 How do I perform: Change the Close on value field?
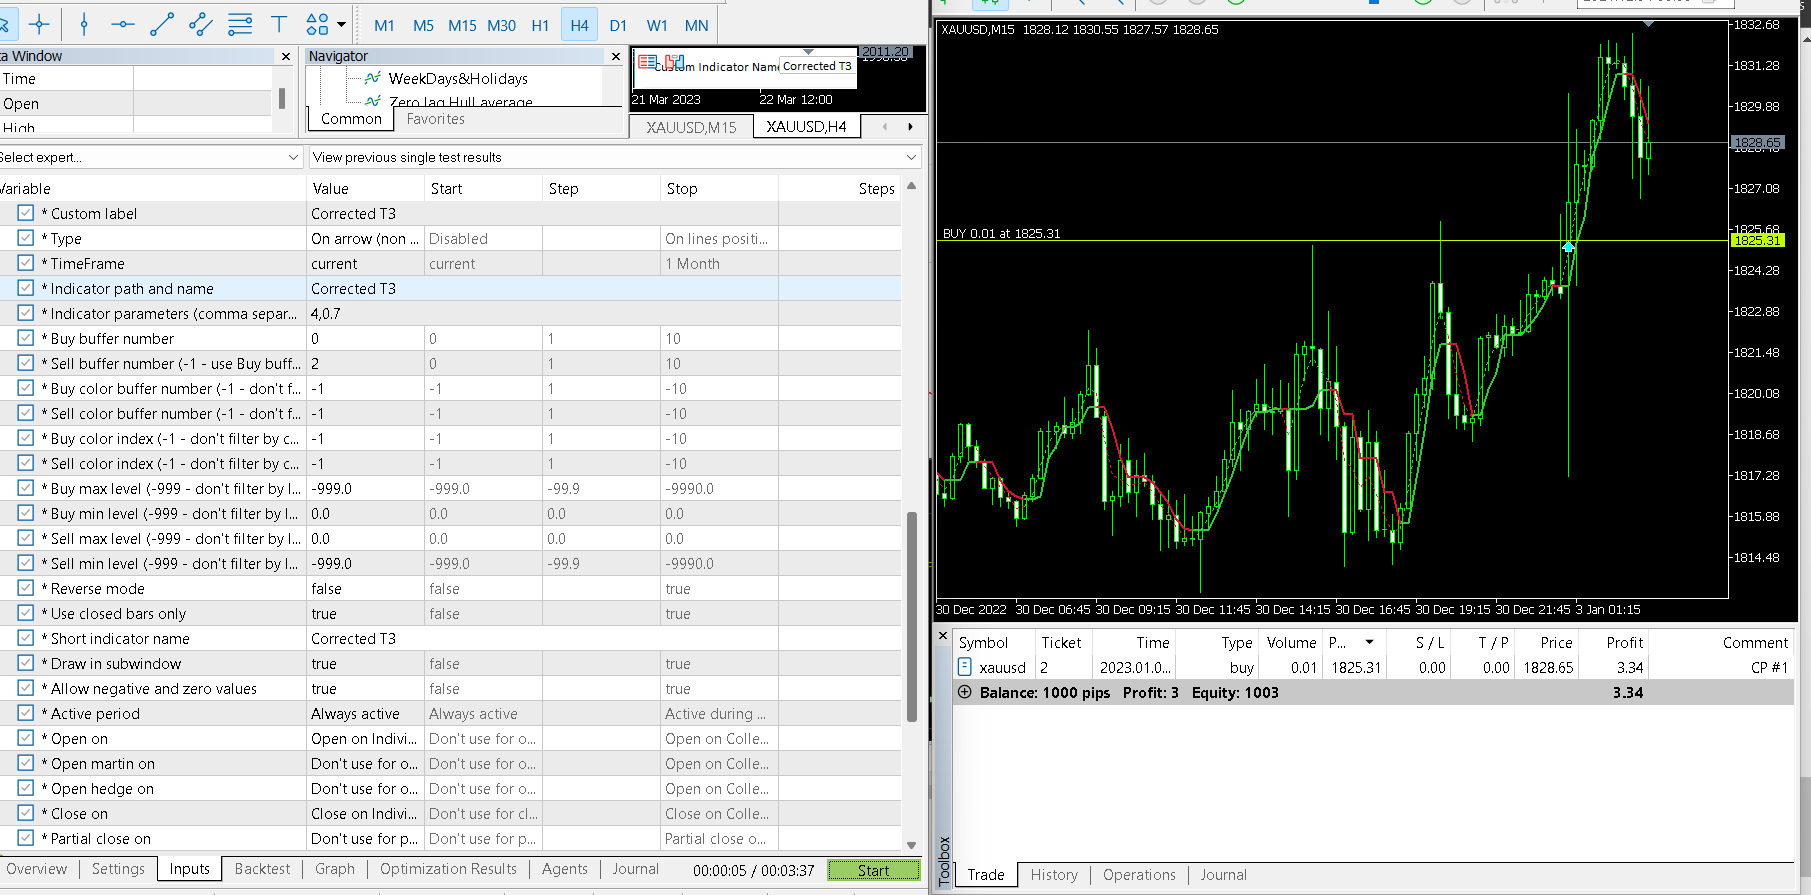365,813
